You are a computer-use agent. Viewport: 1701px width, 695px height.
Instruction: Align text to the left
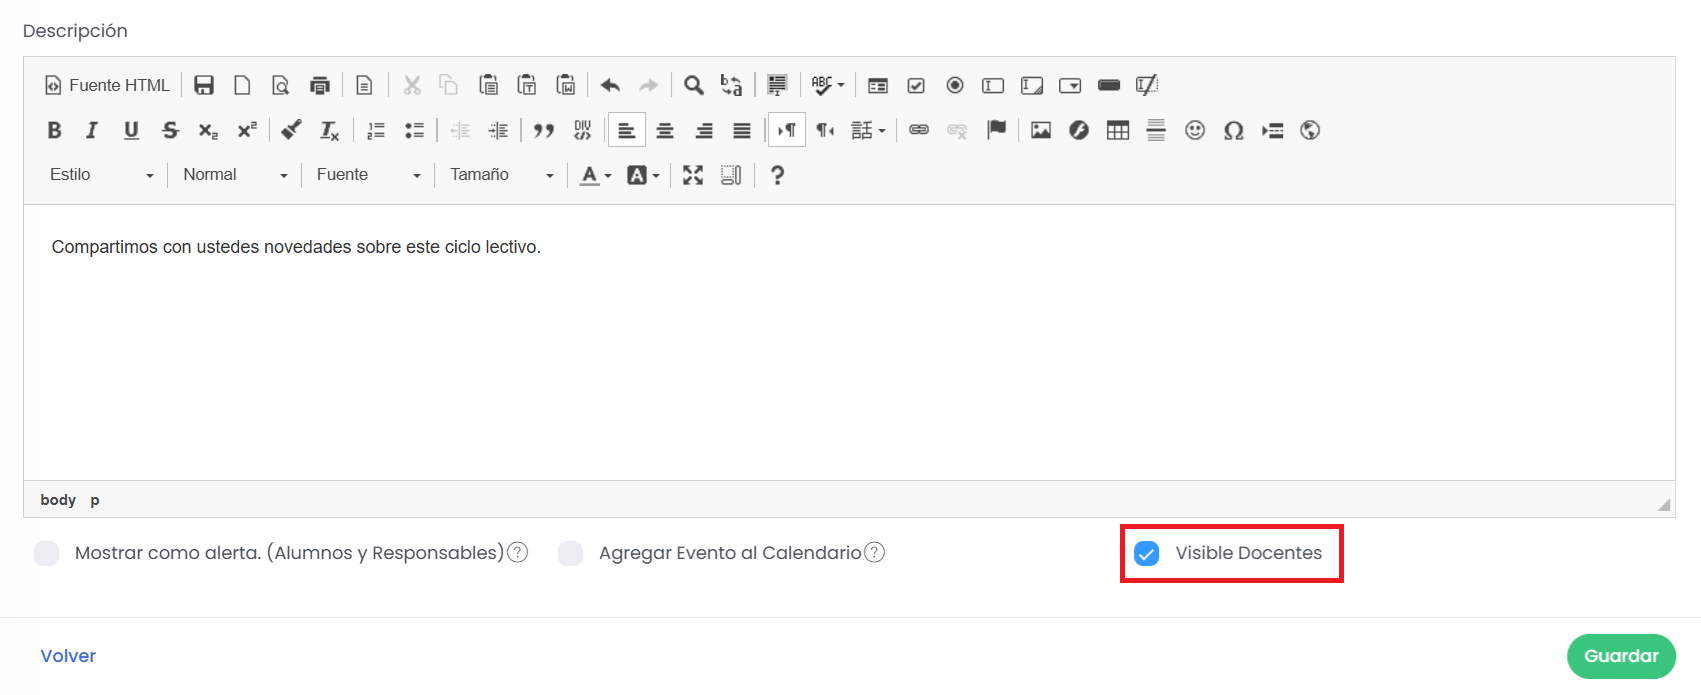pos(627,130)
